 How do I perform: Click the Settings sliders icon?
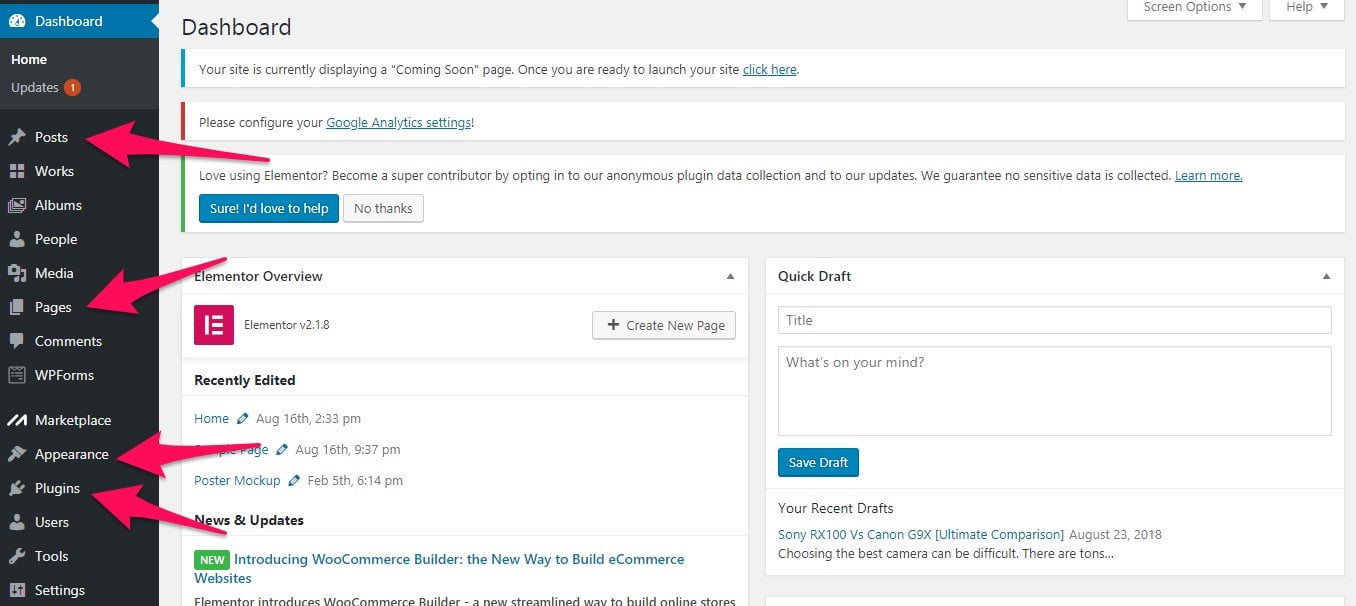17,590
